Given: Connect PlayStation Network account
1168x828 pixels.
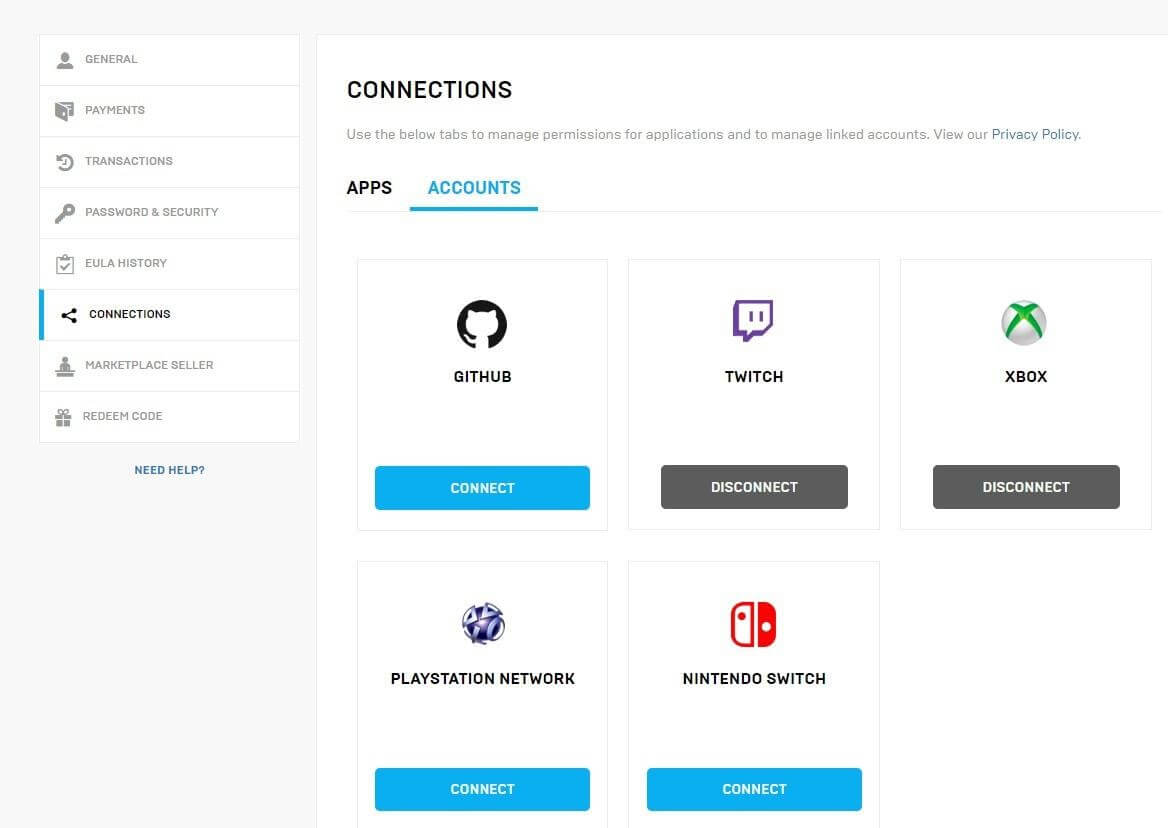Looking at the screenshot, I should [482, 789].
